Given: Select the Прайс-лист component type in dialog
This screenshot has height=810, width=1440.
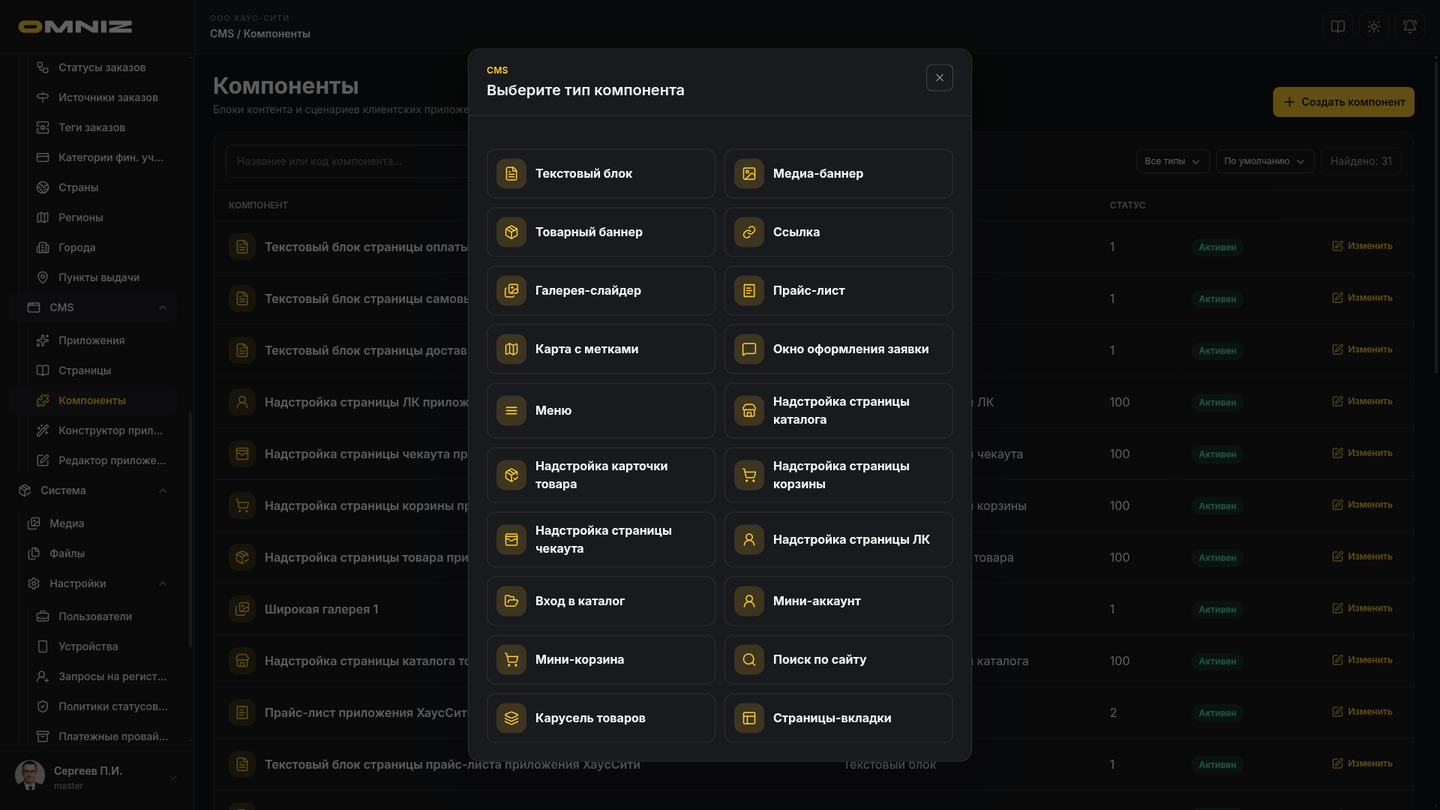Looking at the screenshot, I should coord(838,291).
